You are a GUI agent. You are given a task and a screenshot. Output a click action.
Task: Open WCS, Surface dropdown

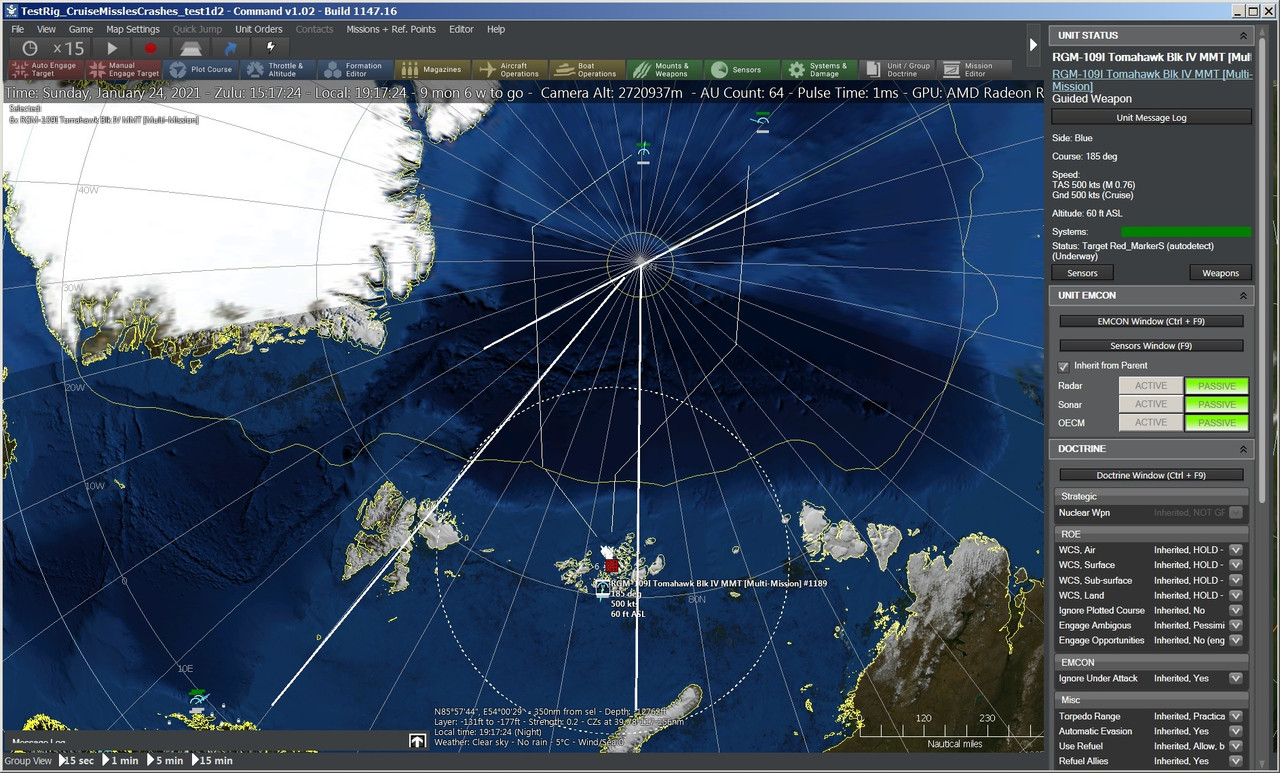[x=1236, y=565]
